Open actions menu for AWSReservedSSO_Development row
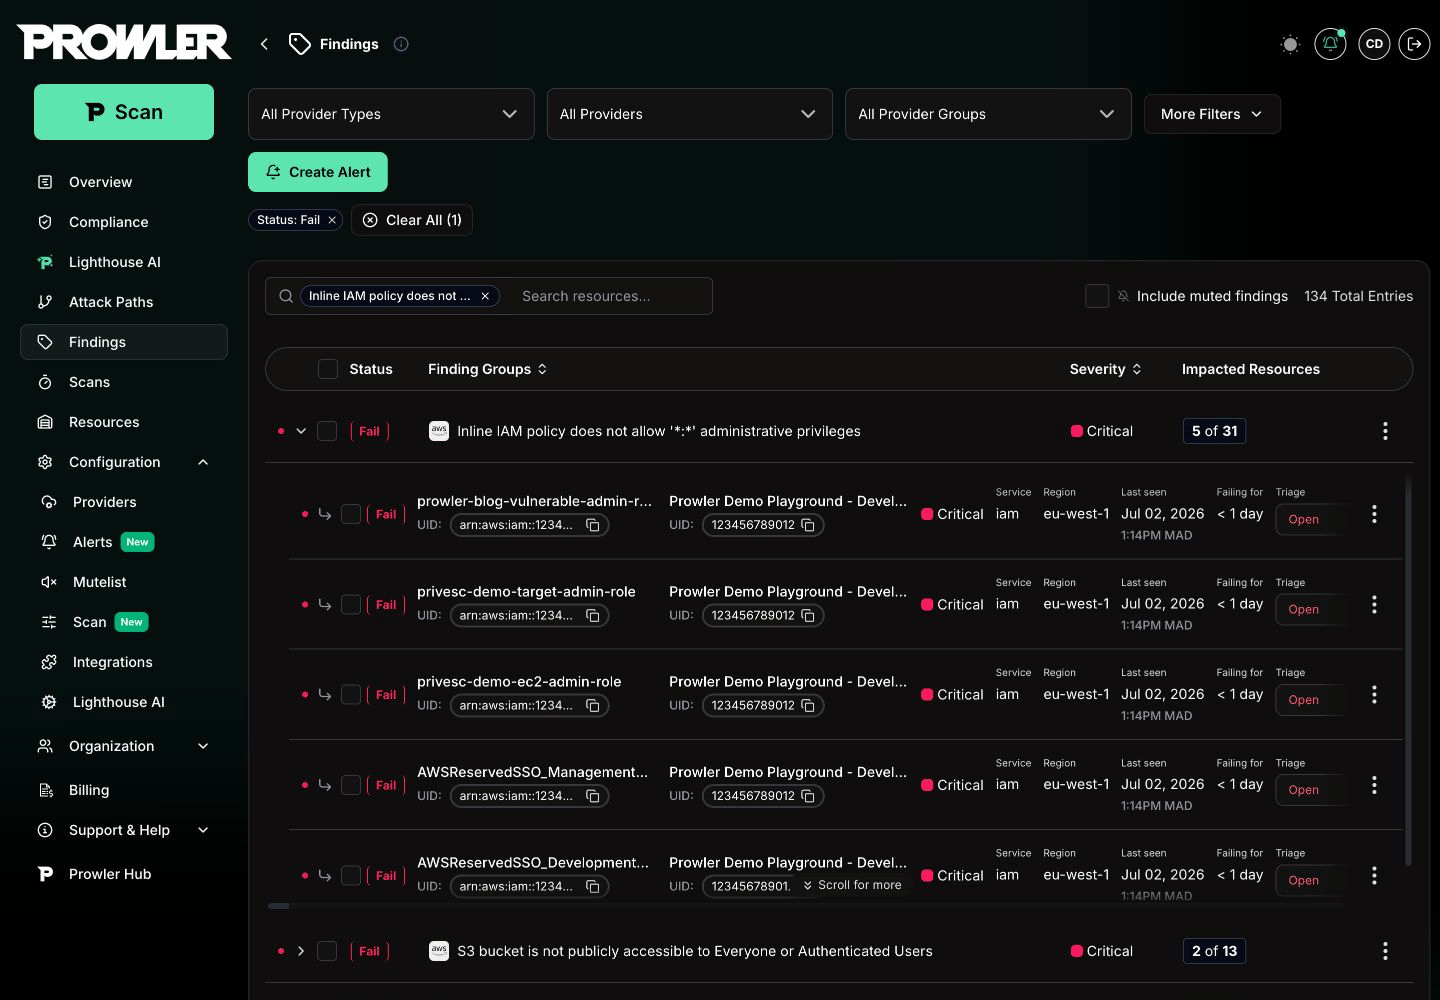 coord(1374,875)
